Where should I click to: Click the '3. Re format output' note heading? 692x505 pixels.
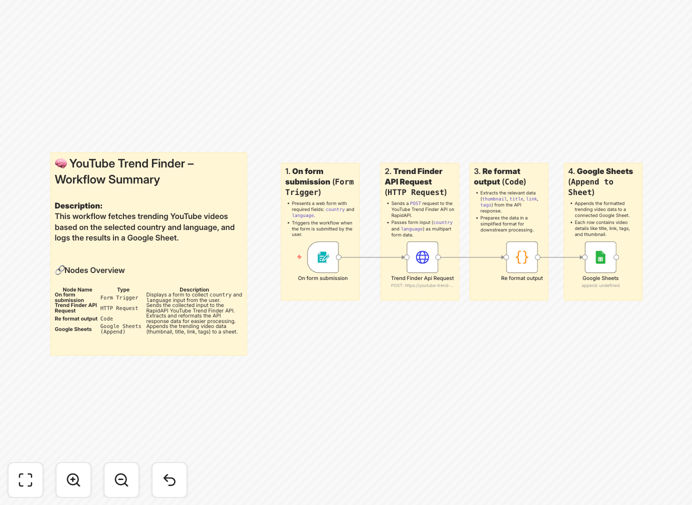[500, 176]
